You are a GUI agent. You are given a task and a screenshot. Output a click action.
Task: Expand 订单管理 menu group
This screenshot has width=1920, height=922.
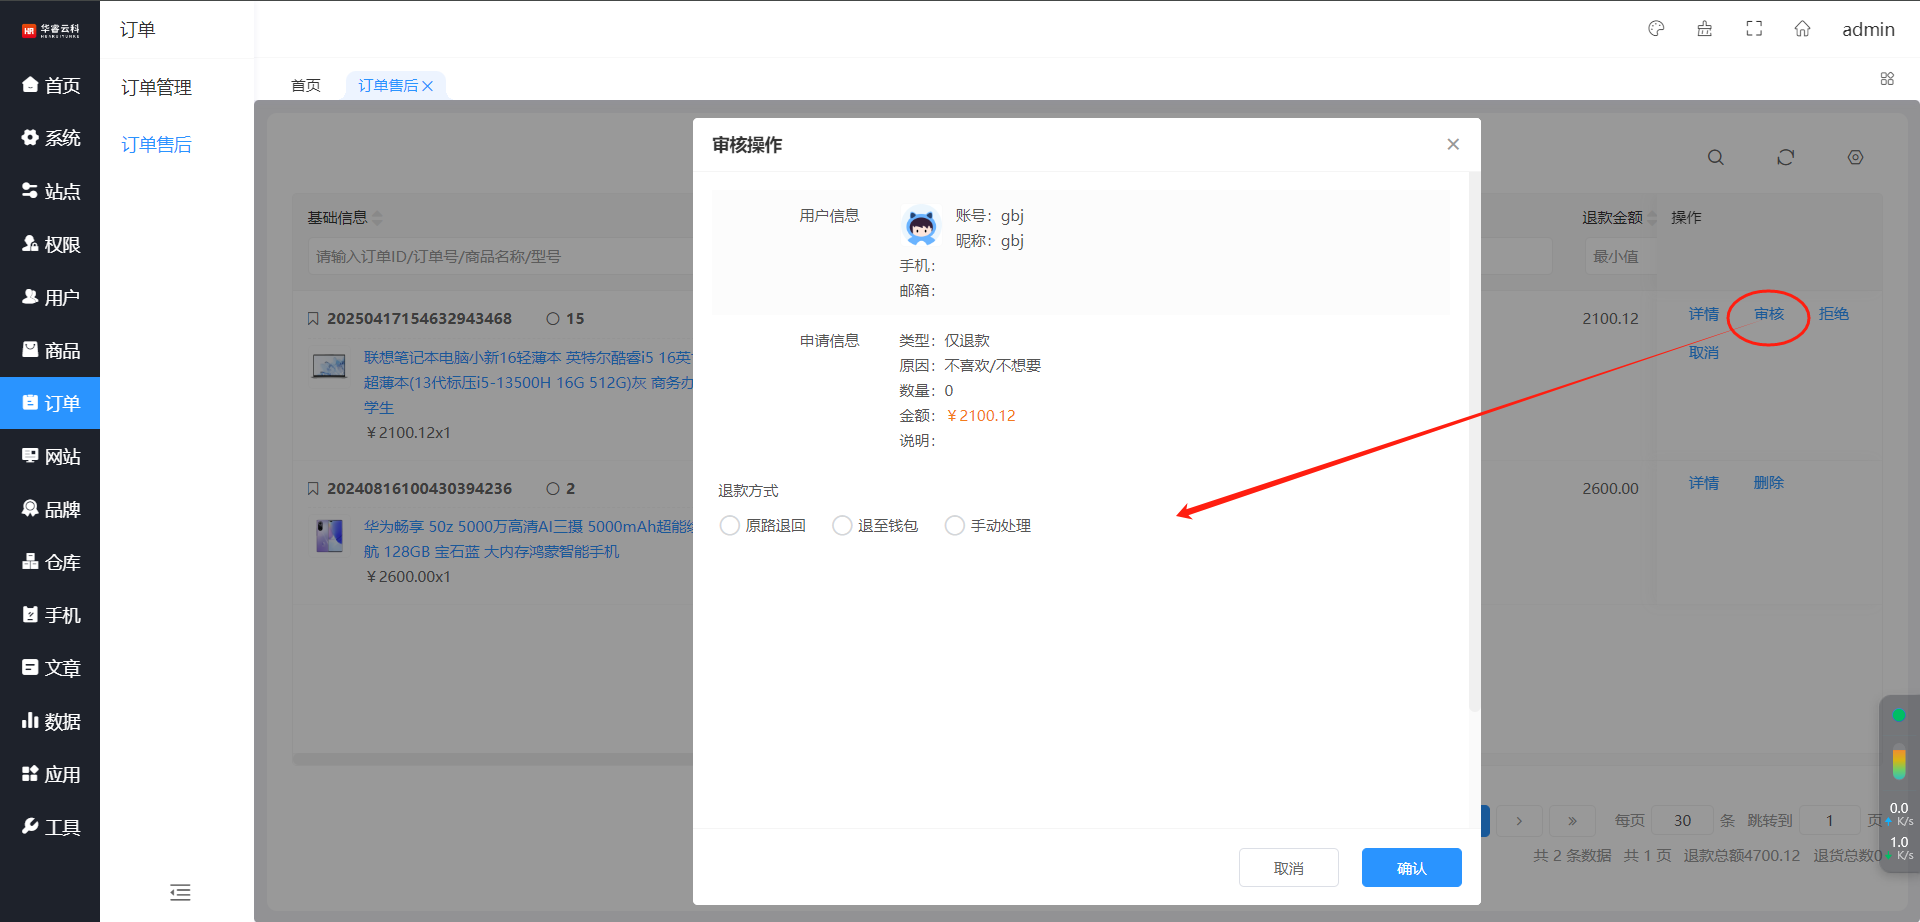click(157, 87)
